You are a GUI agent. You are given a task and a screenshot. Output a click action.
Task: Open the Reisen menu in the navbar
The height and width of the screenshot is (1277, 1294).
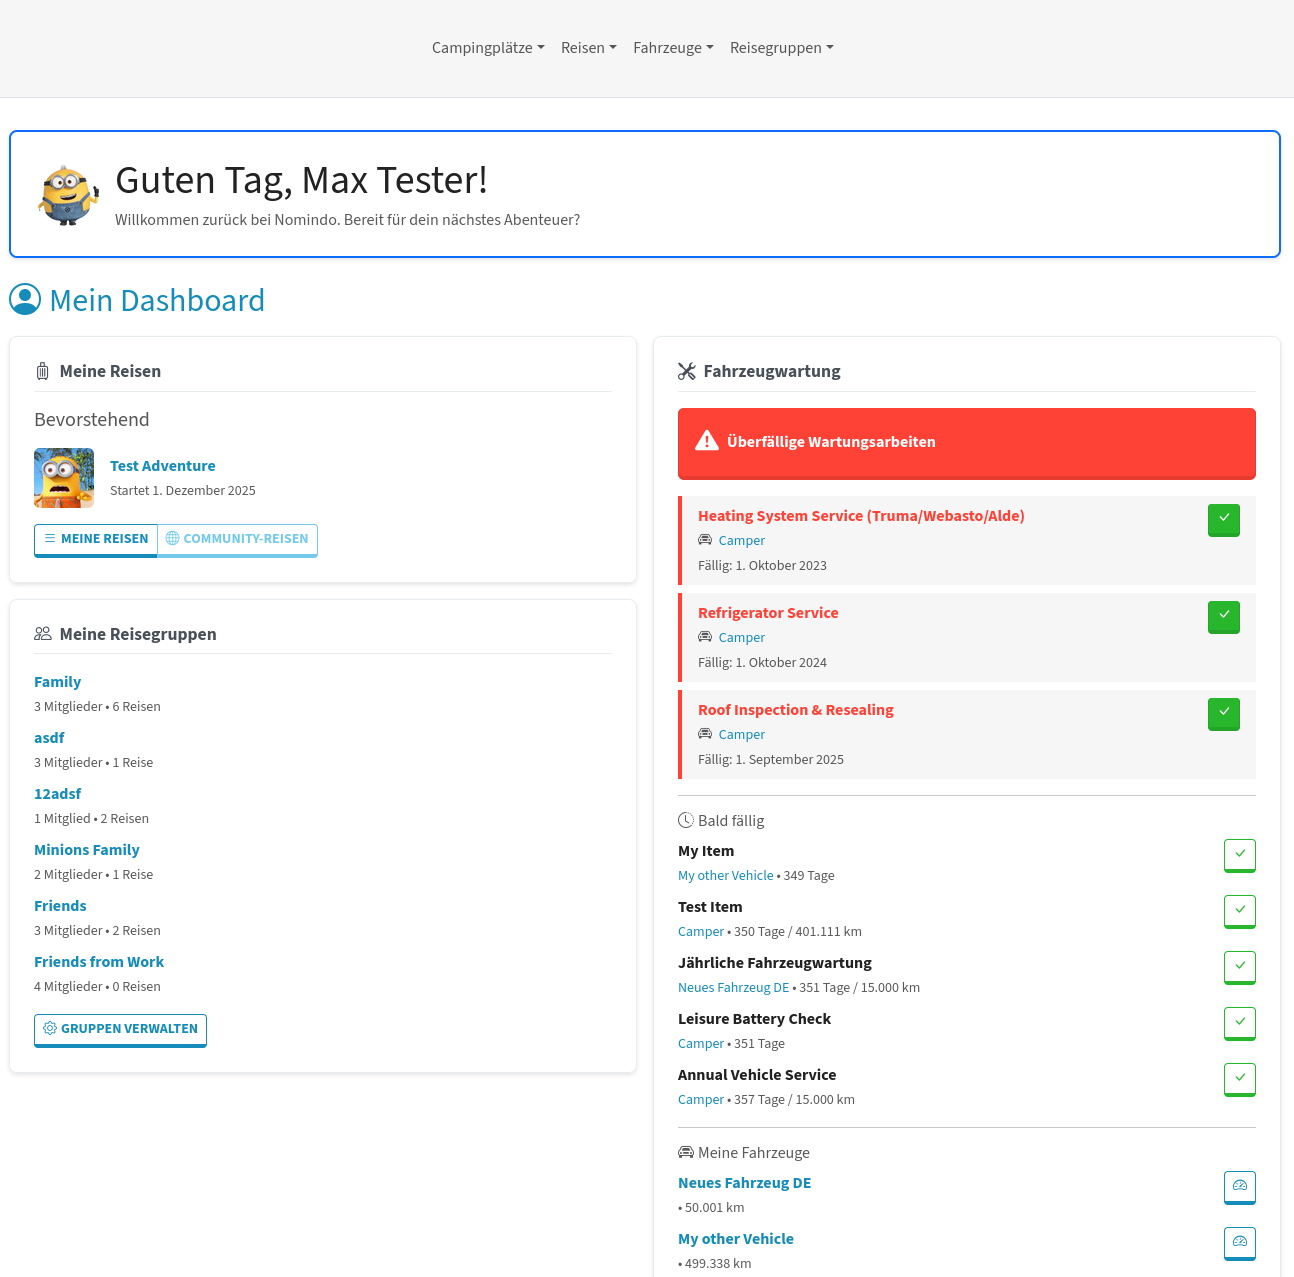coord(588,48)
